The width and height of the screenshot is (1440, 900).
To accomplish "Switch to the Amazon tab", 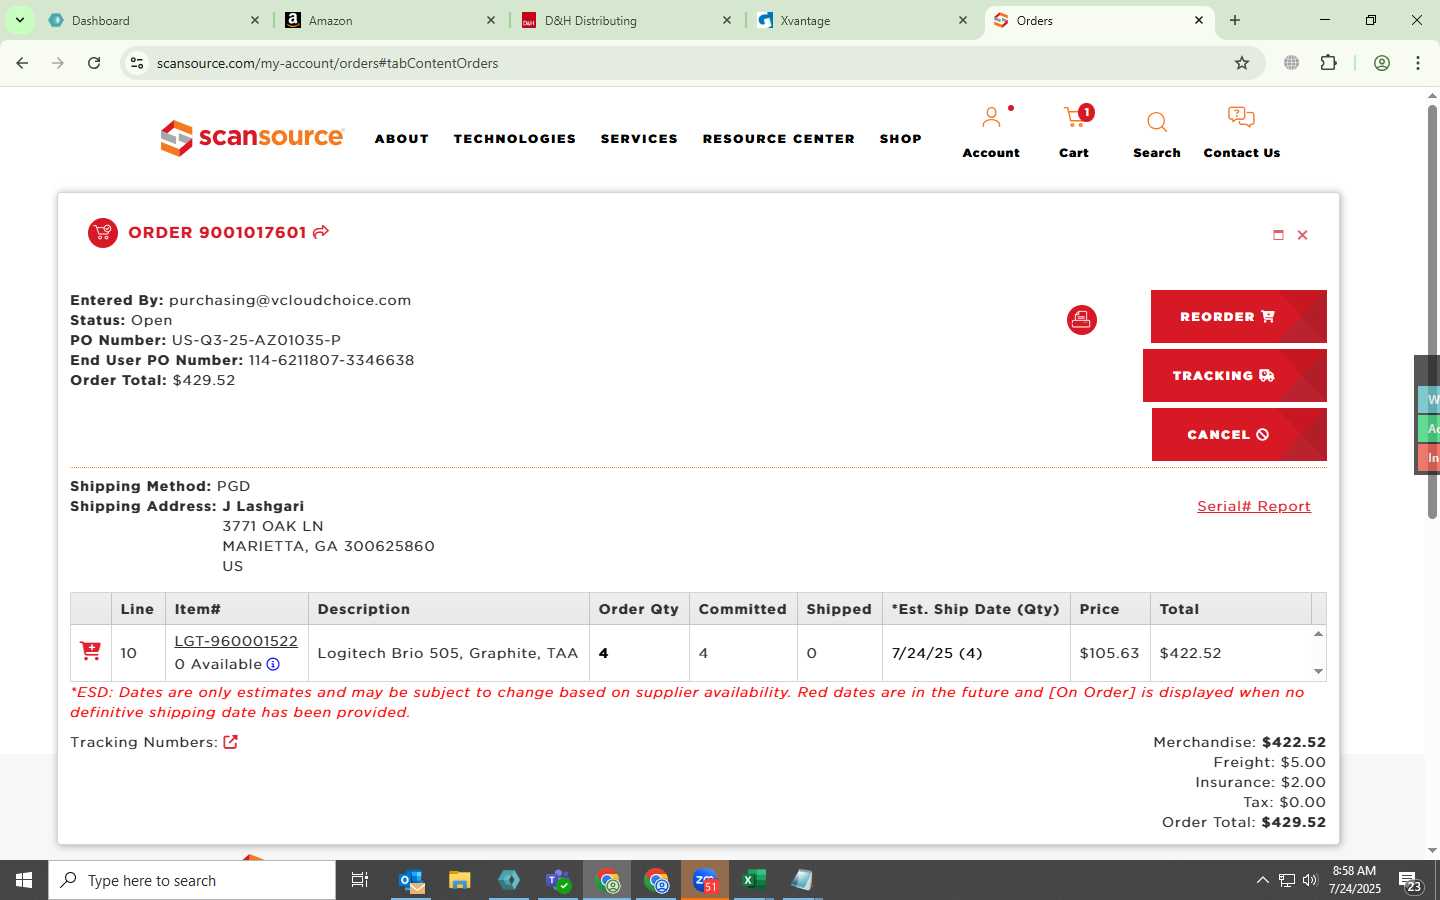I will point(388,20).
